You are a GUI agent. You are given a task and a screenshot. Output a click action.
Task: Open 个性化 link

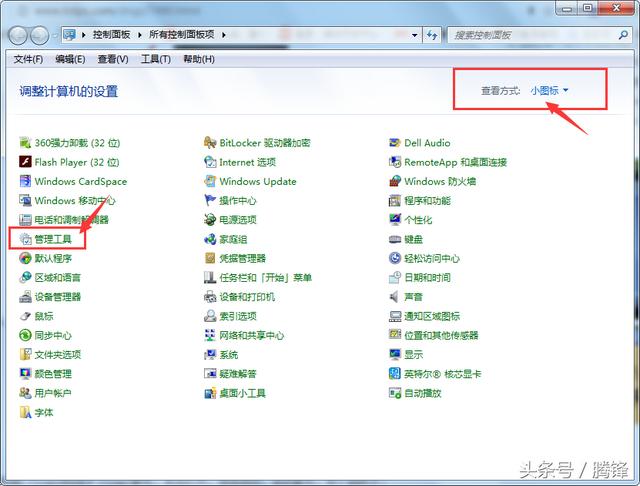pos(418,220)
